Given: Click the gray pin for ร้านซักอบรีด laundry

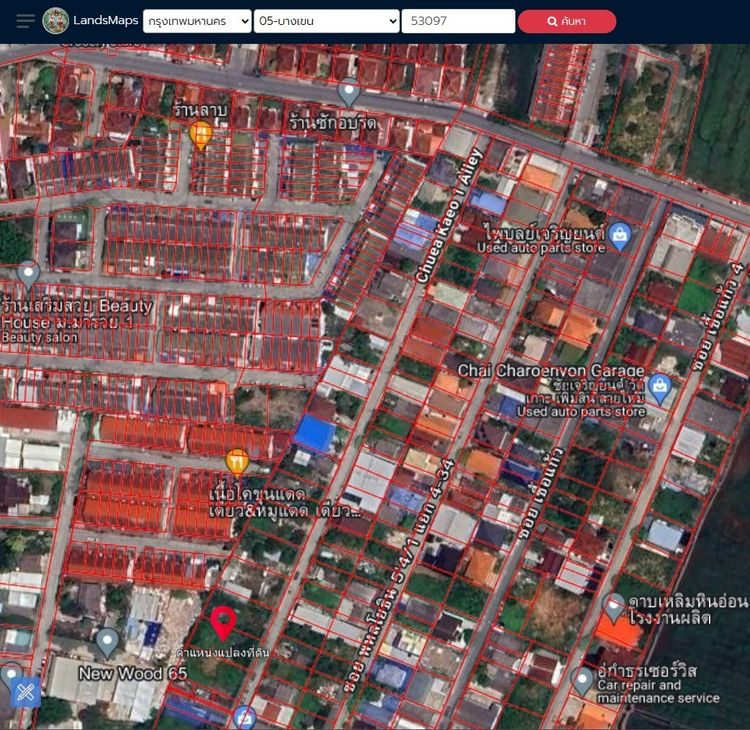Looking at the screenshot, I should (x=348, y=92).
